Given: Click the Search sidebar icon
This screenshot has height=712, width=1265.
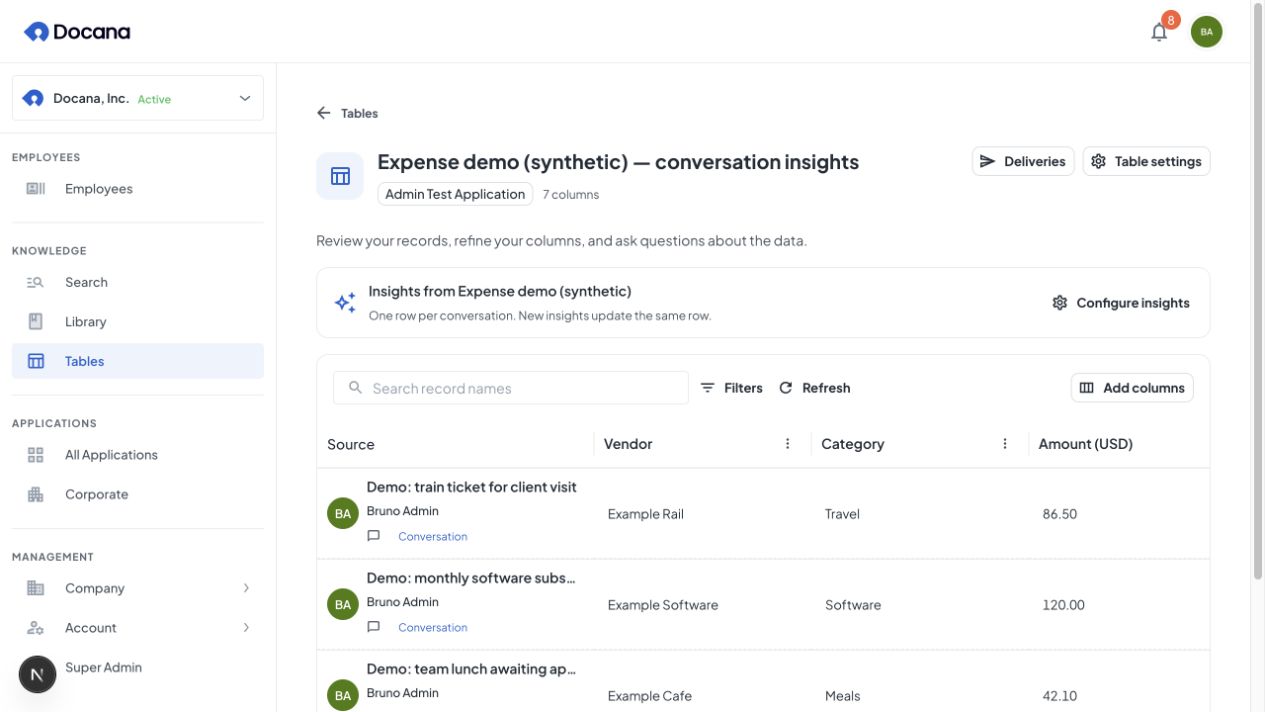Looking at the screenshot, I should [36, 282].
